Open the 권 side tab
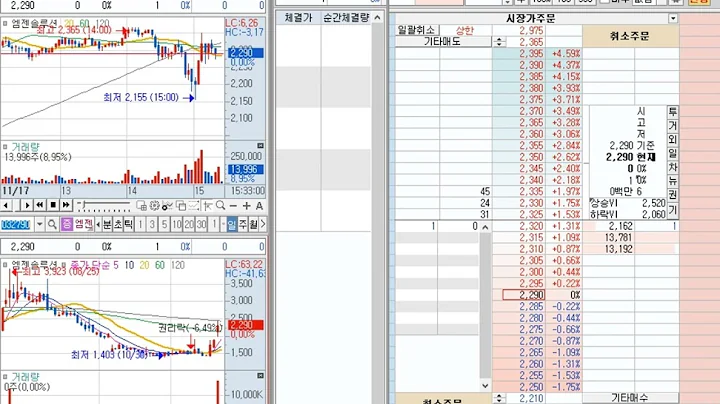The height and width of the screenshot is (404, 720). click(672, 195)
